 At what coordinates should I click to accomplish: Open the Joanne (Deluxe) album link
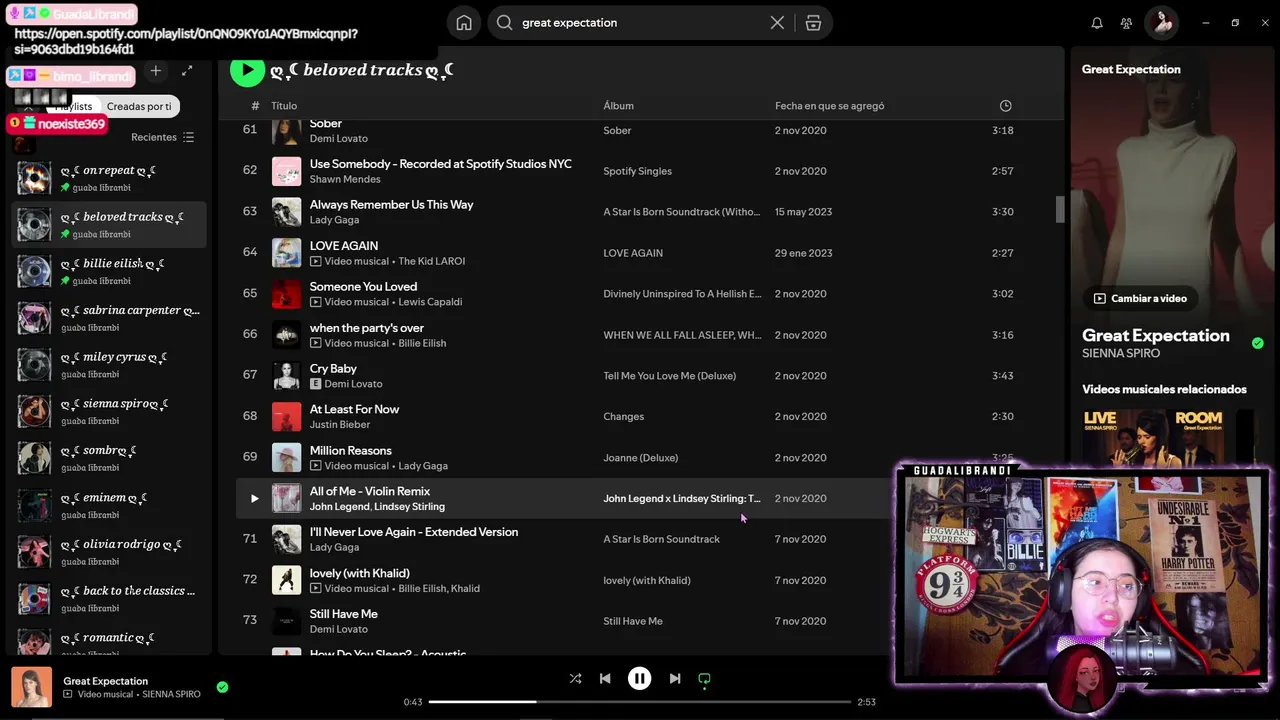point(641,458)
